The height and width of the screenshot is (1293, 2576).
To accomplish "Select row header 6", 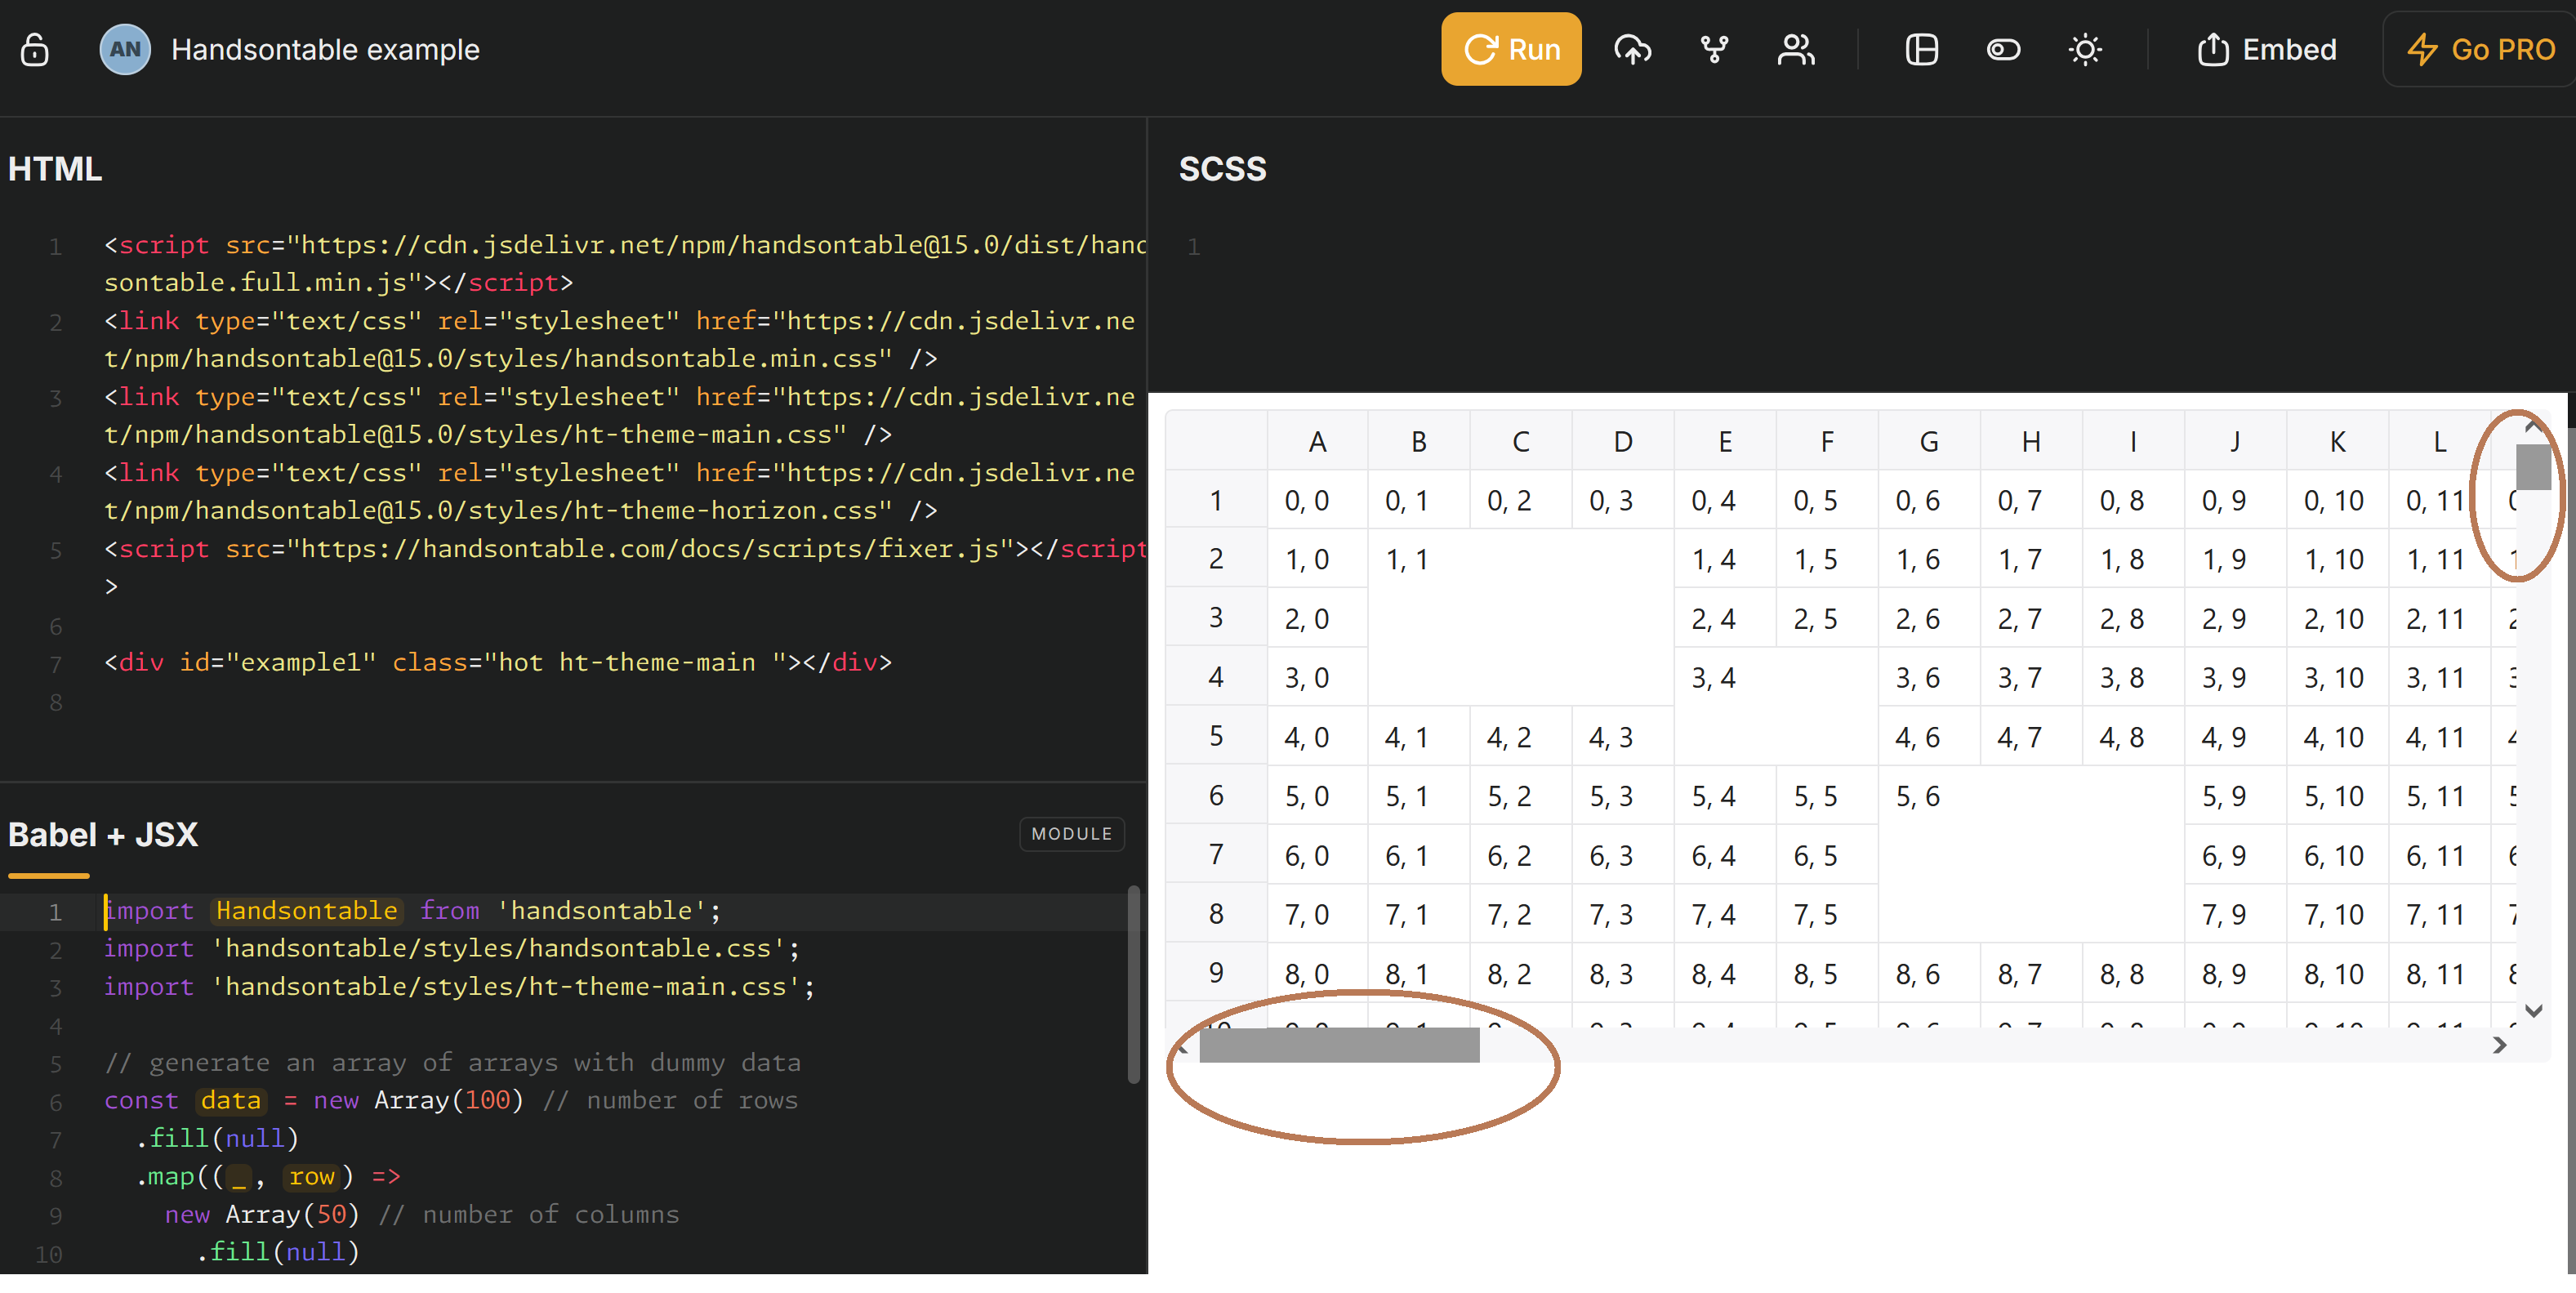I will [1216, 796].
